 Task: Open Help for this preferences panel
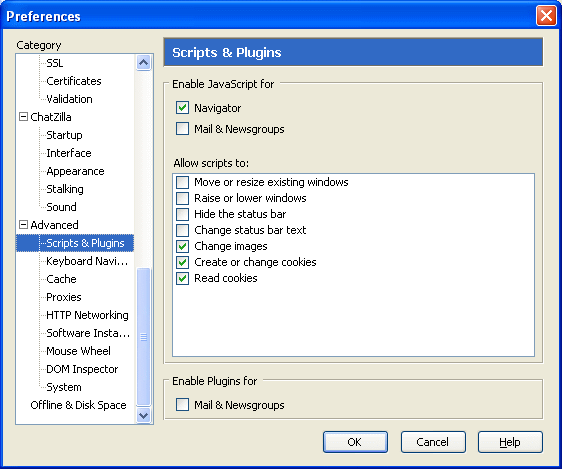click(510, 442)
